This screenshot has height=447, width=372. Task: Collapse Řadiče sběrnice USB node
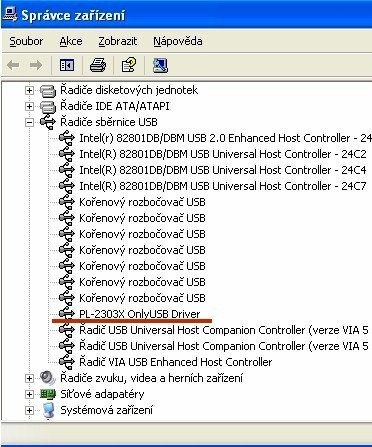click(x=29, y=122)
